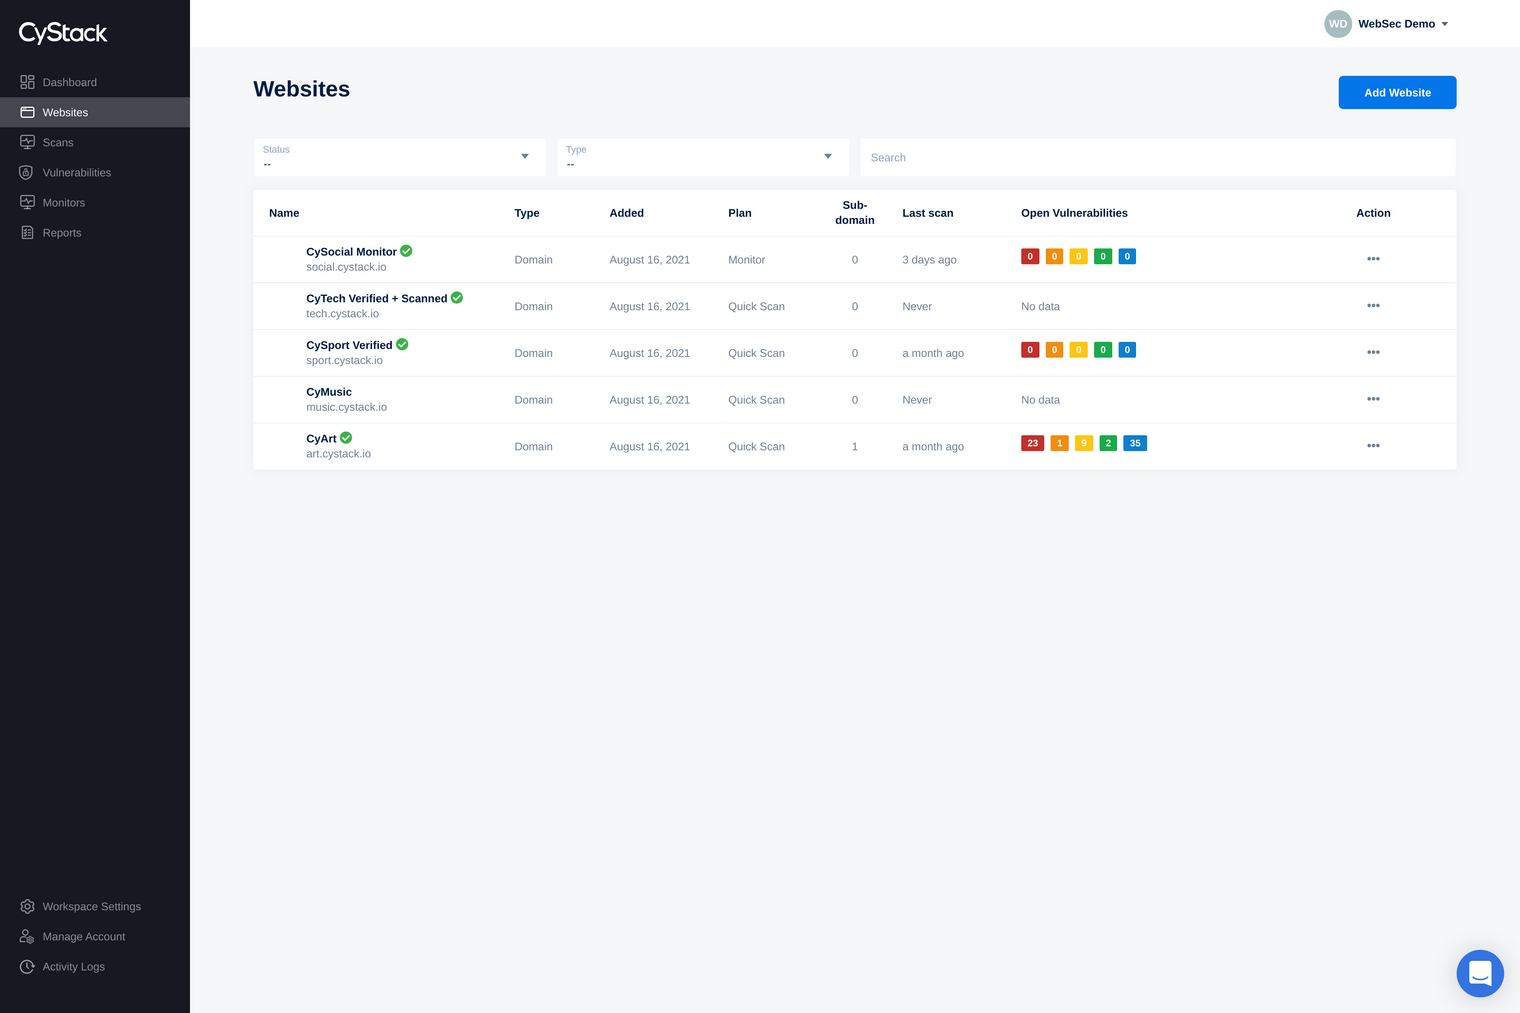Click the Websites page heading
Screen dimensions: 1520x1013
pyautogui.click(x=301, y=89)
